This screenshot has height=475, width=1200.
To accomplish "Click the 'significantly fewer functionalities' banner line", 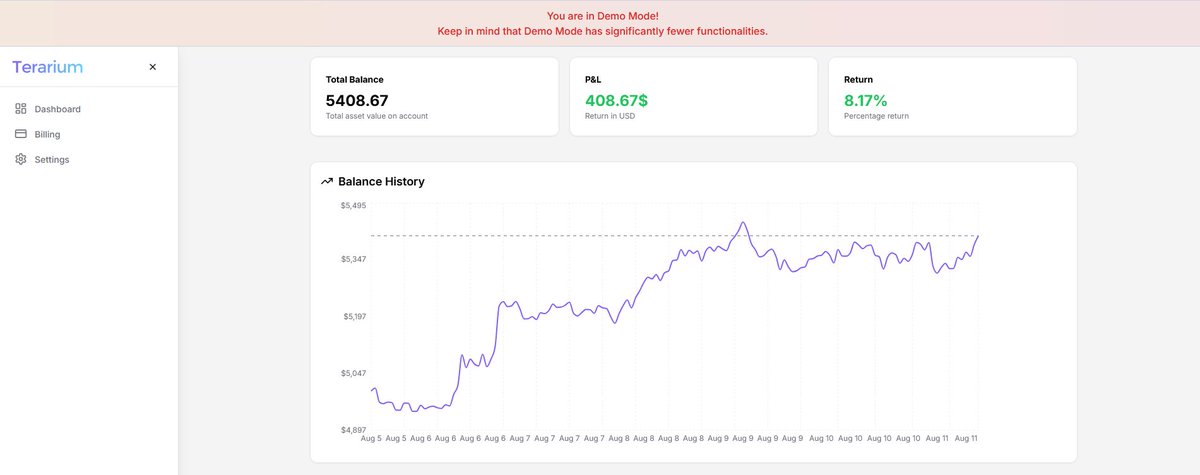I will (603, 31).
